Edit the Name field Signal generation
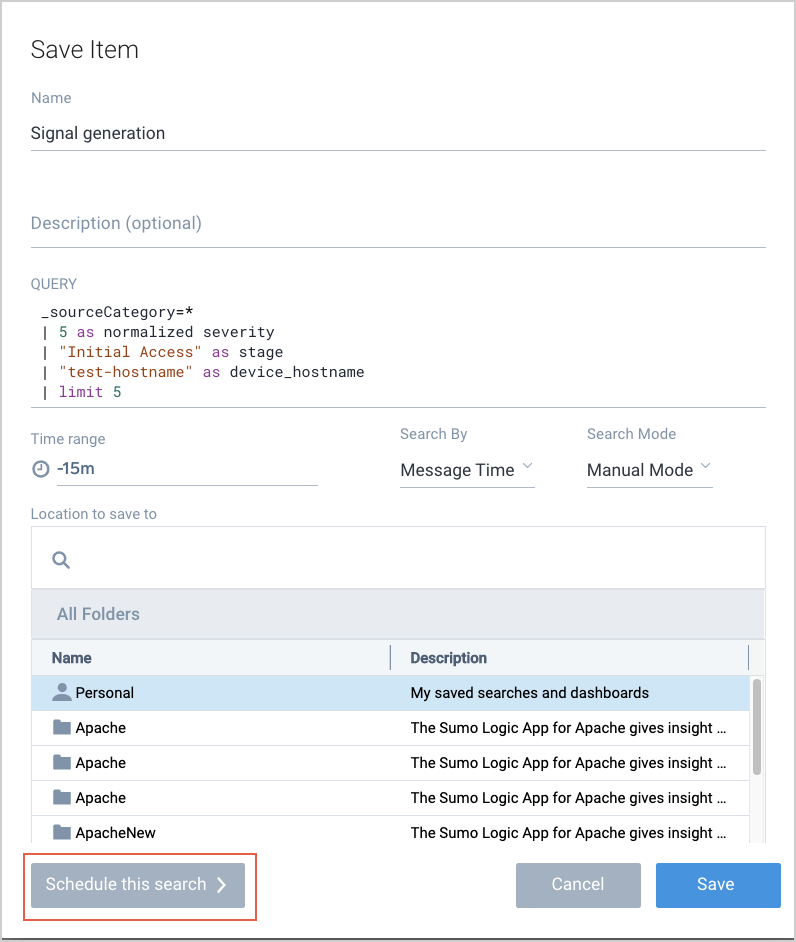The height and width of the screenshot is (942, 796). pos(398,133)
